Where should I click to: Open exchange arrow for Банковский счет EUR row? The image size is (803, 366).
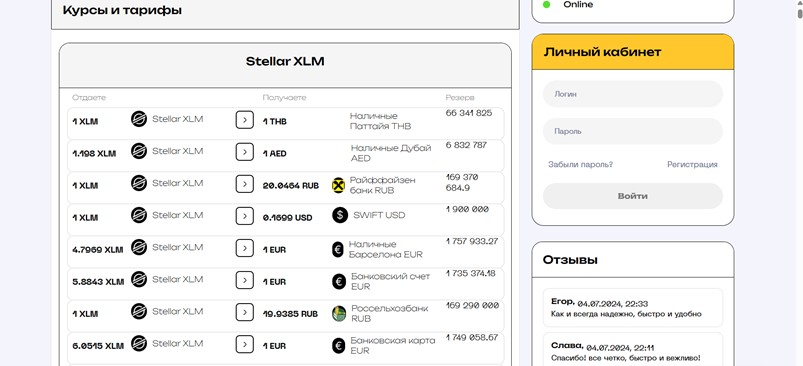point(245,280)
